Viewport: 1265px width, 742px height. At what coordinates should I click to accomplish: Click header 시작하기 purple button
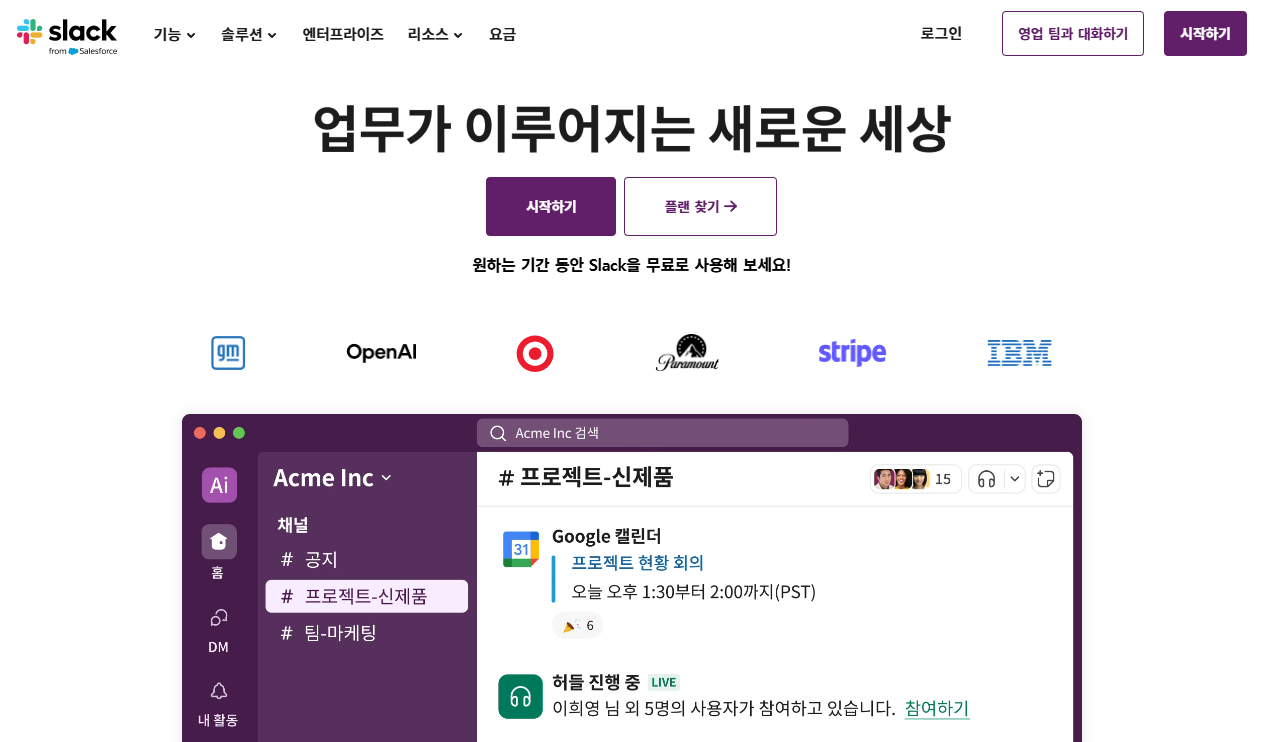tap(1205, 34)
